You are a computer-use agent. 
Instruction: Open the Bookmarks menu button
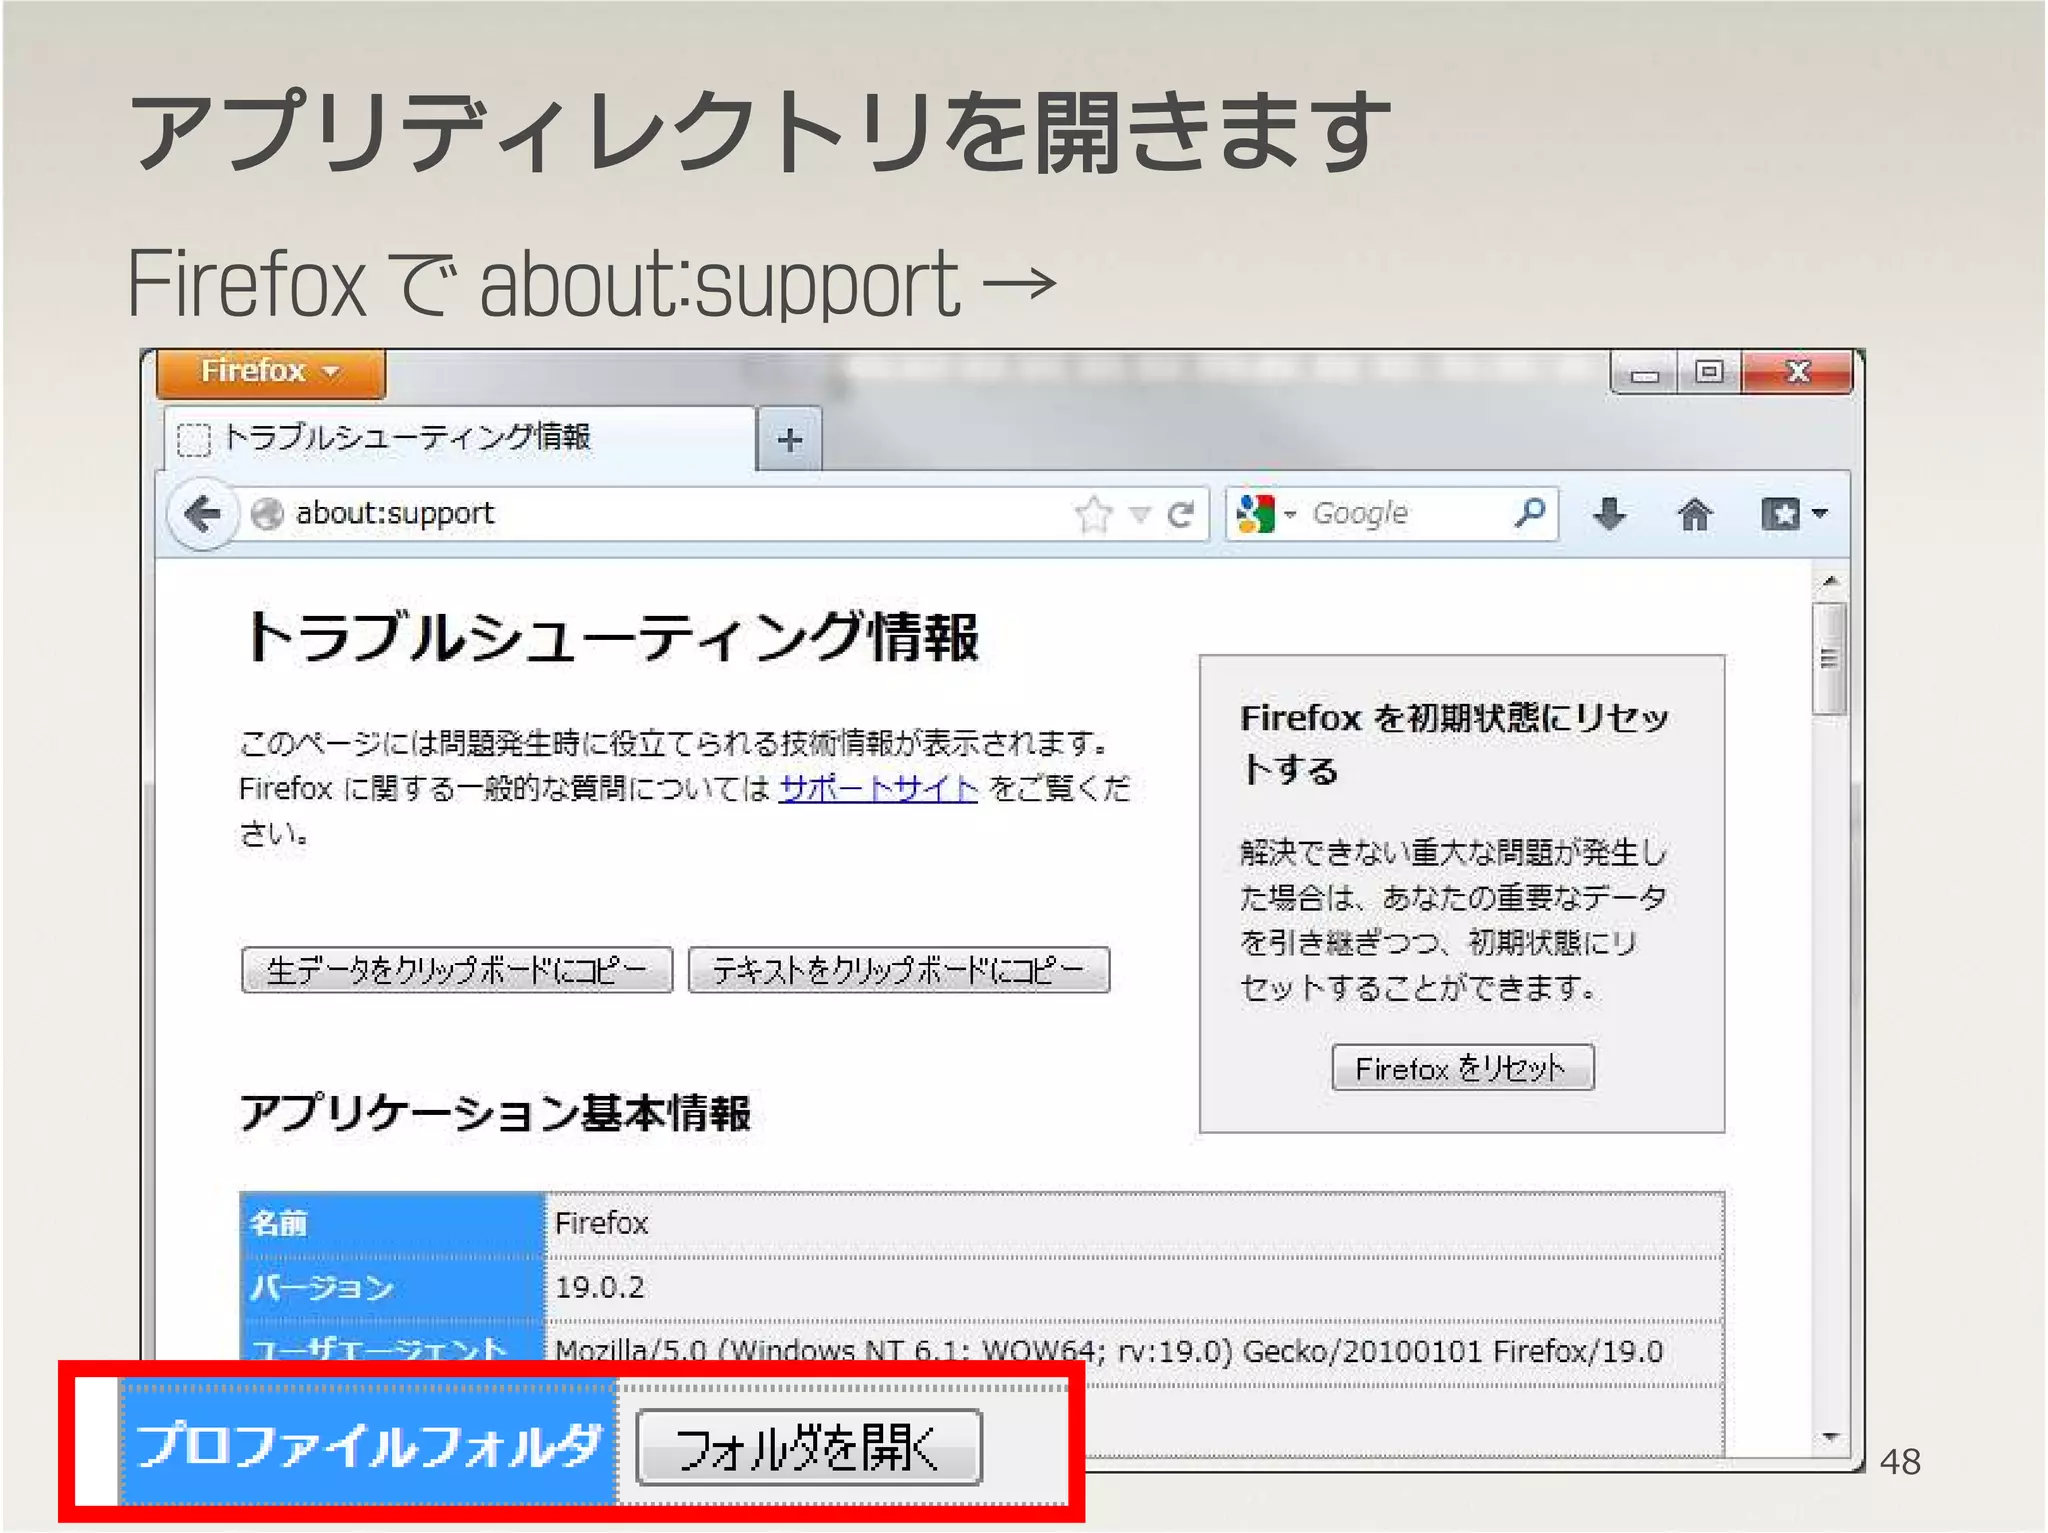[x=1793, y=514]
